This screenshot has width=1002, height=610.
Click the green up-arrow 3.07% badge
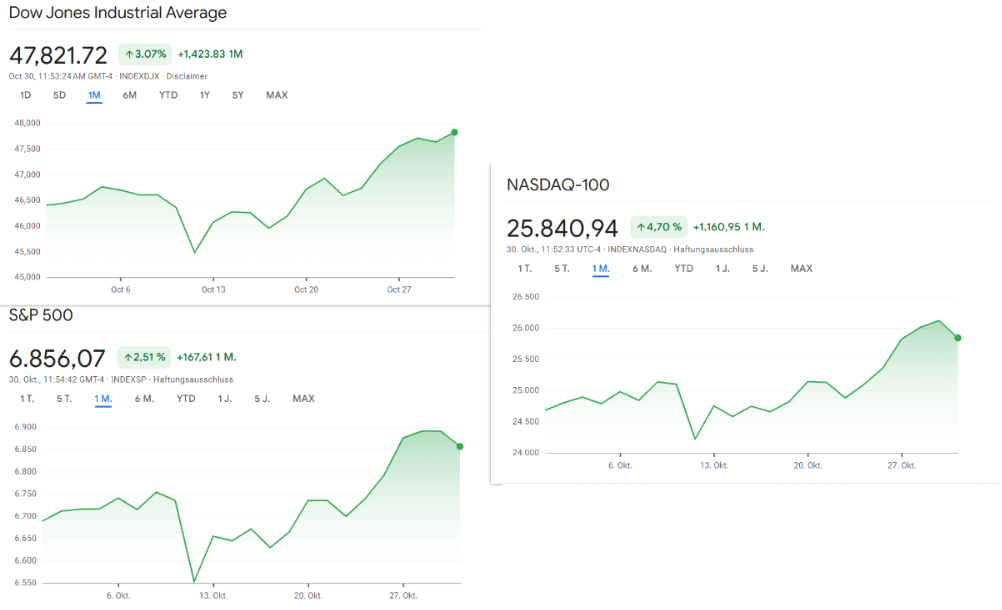(145, 54)
